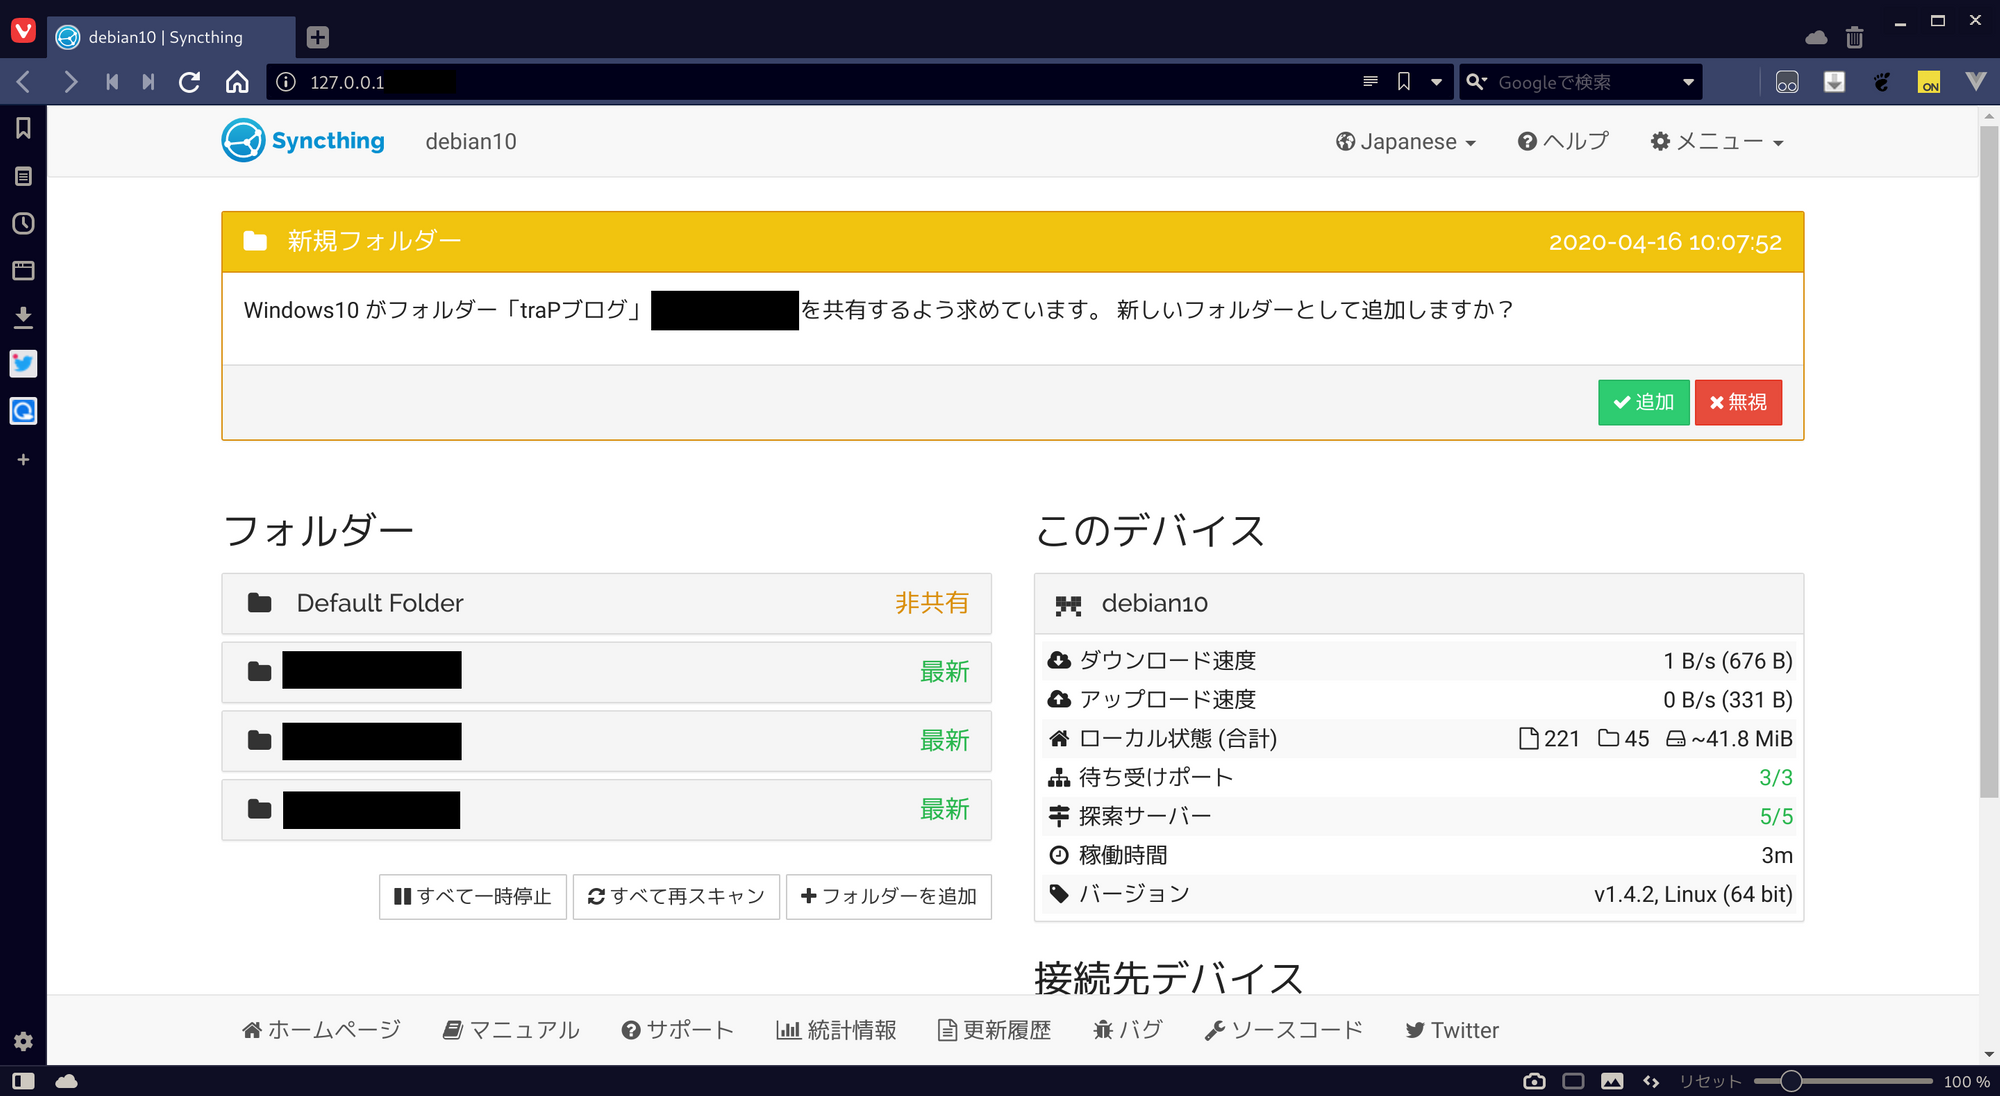The height and width of the screenshot is (1096, 2000).
Task: Click the ON extension icon
Action: click(x=1929, y=82)
